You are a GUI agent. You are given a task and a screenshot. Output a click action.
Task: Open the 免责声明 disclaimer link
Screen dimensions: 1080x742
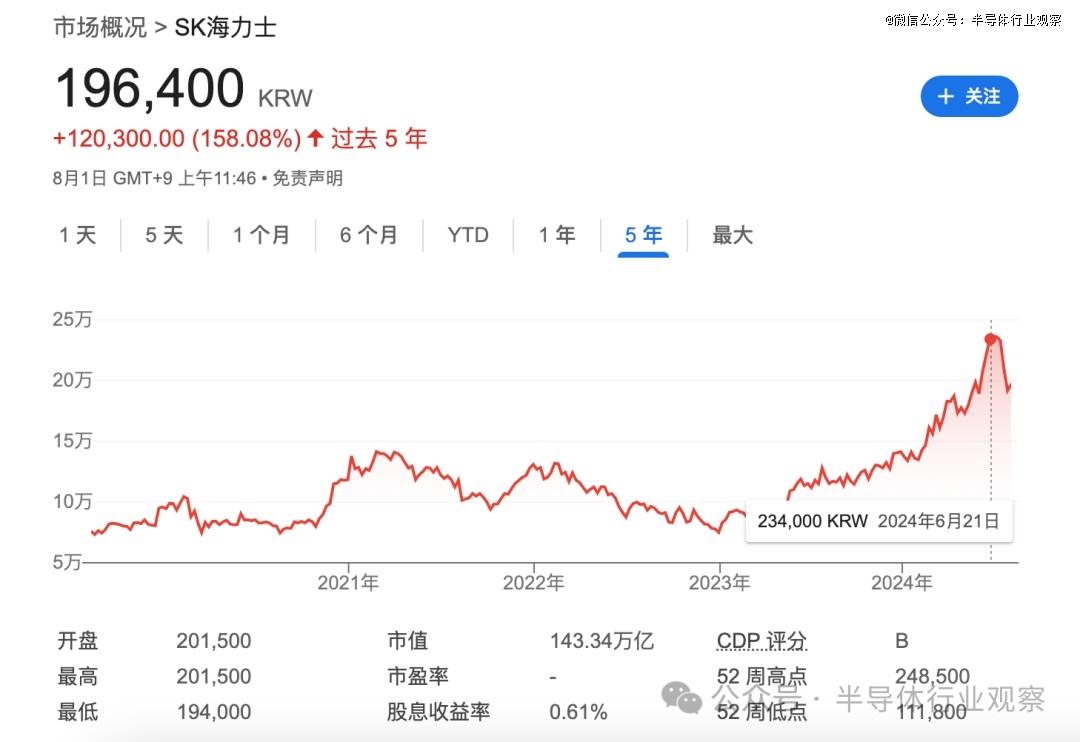click(x=307, y=178)
